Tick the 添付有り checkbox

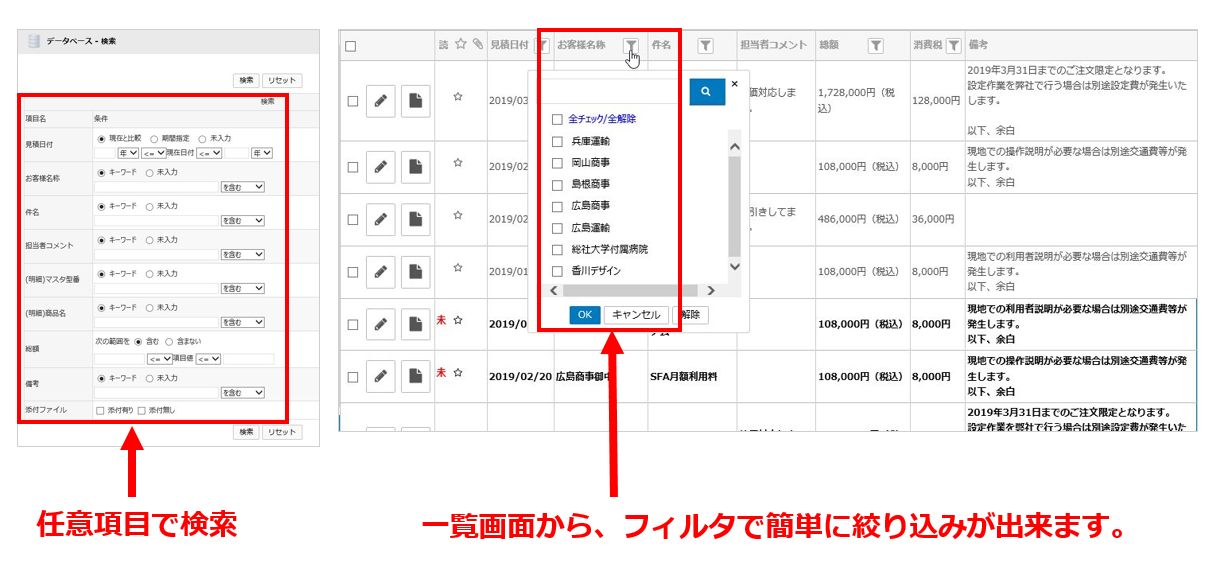(x=100, y=410)
